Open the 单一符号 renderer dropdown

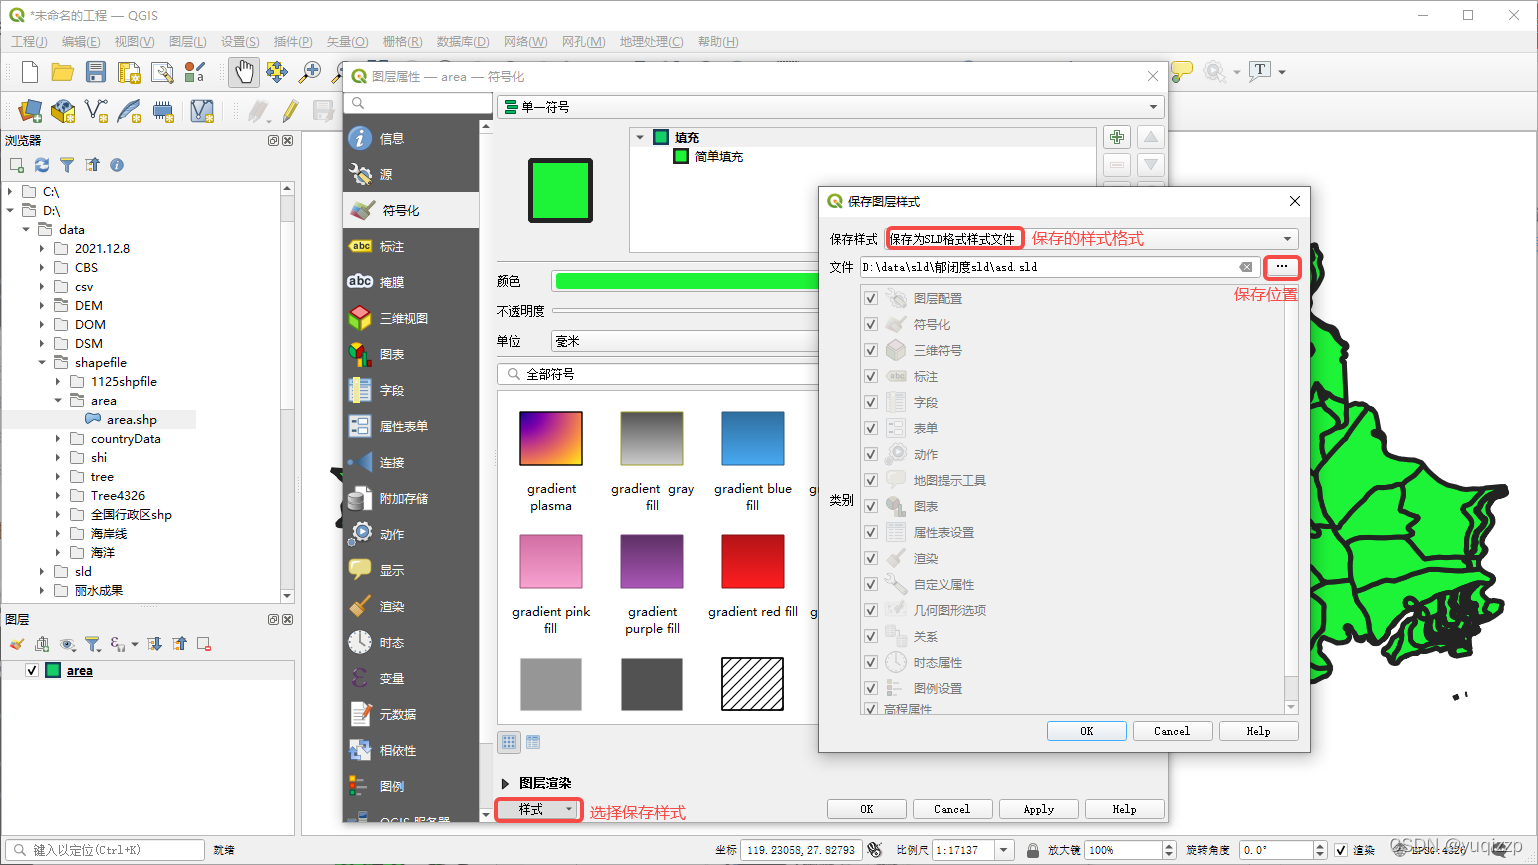1151,106
